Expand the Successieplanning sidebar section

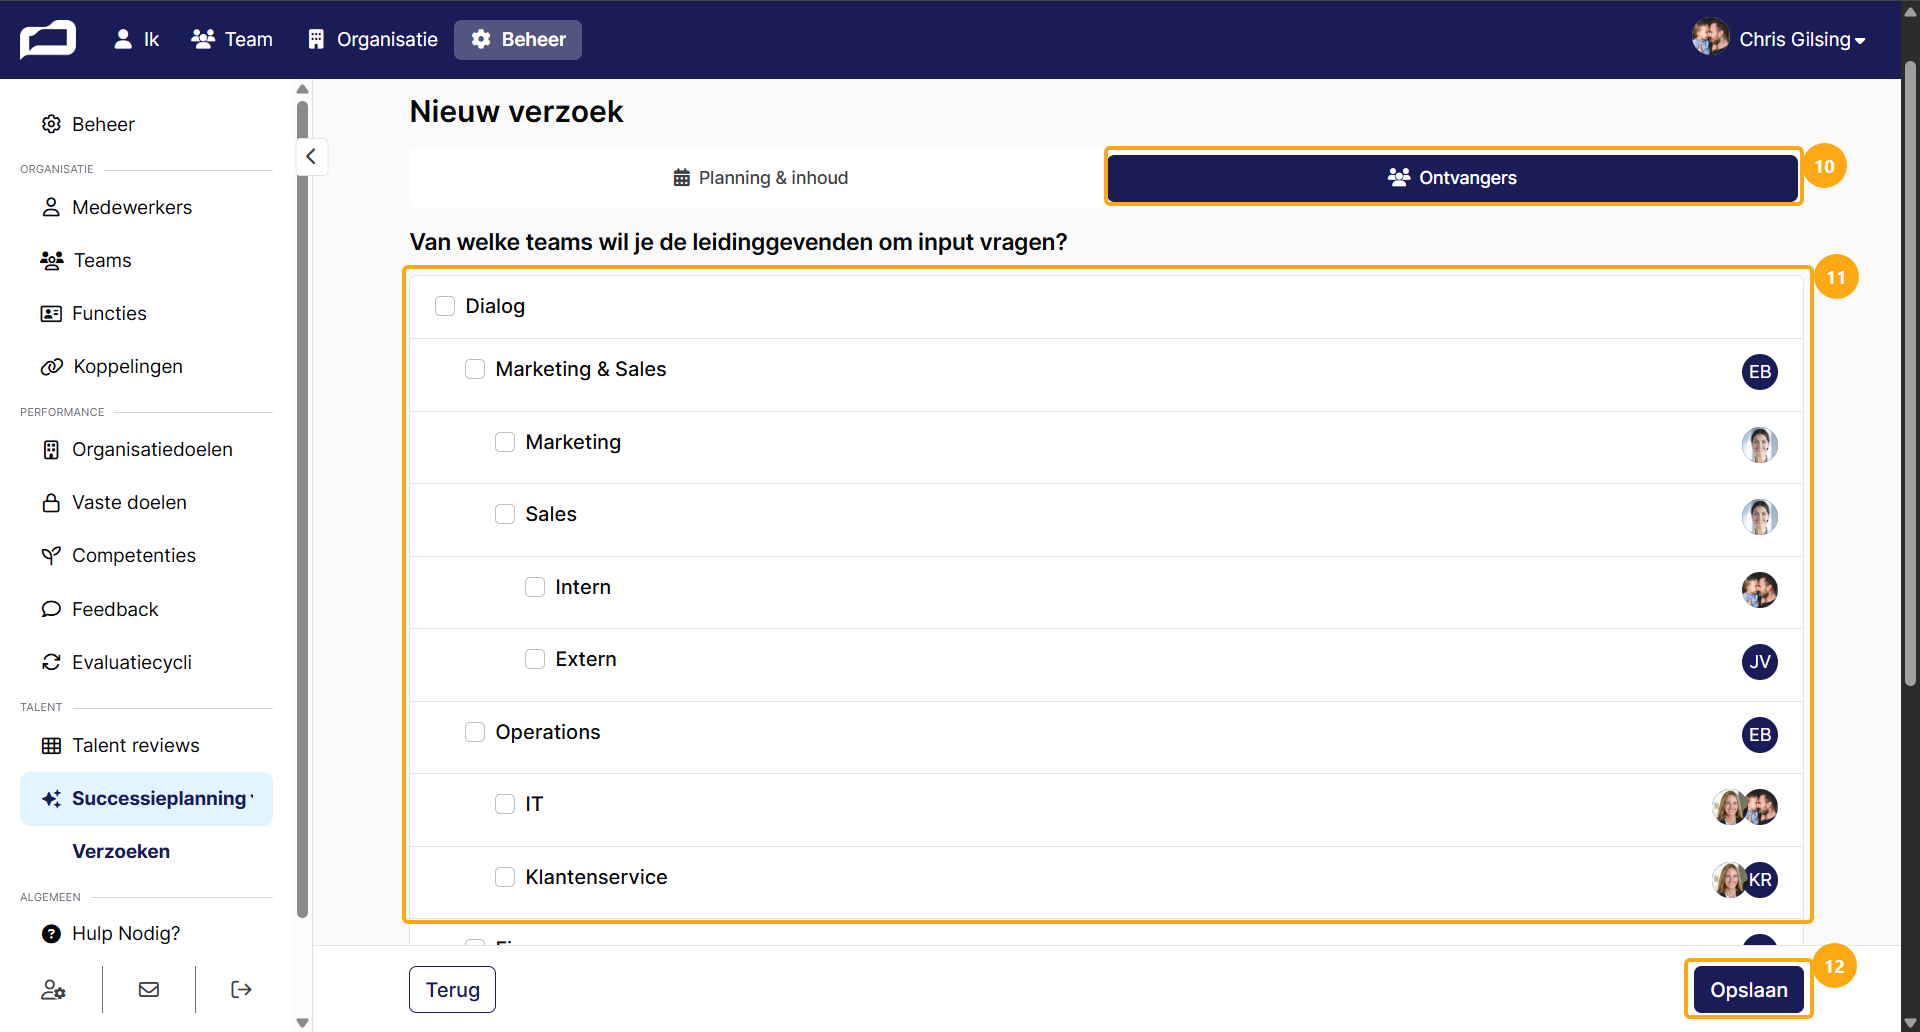coord(146,798)
